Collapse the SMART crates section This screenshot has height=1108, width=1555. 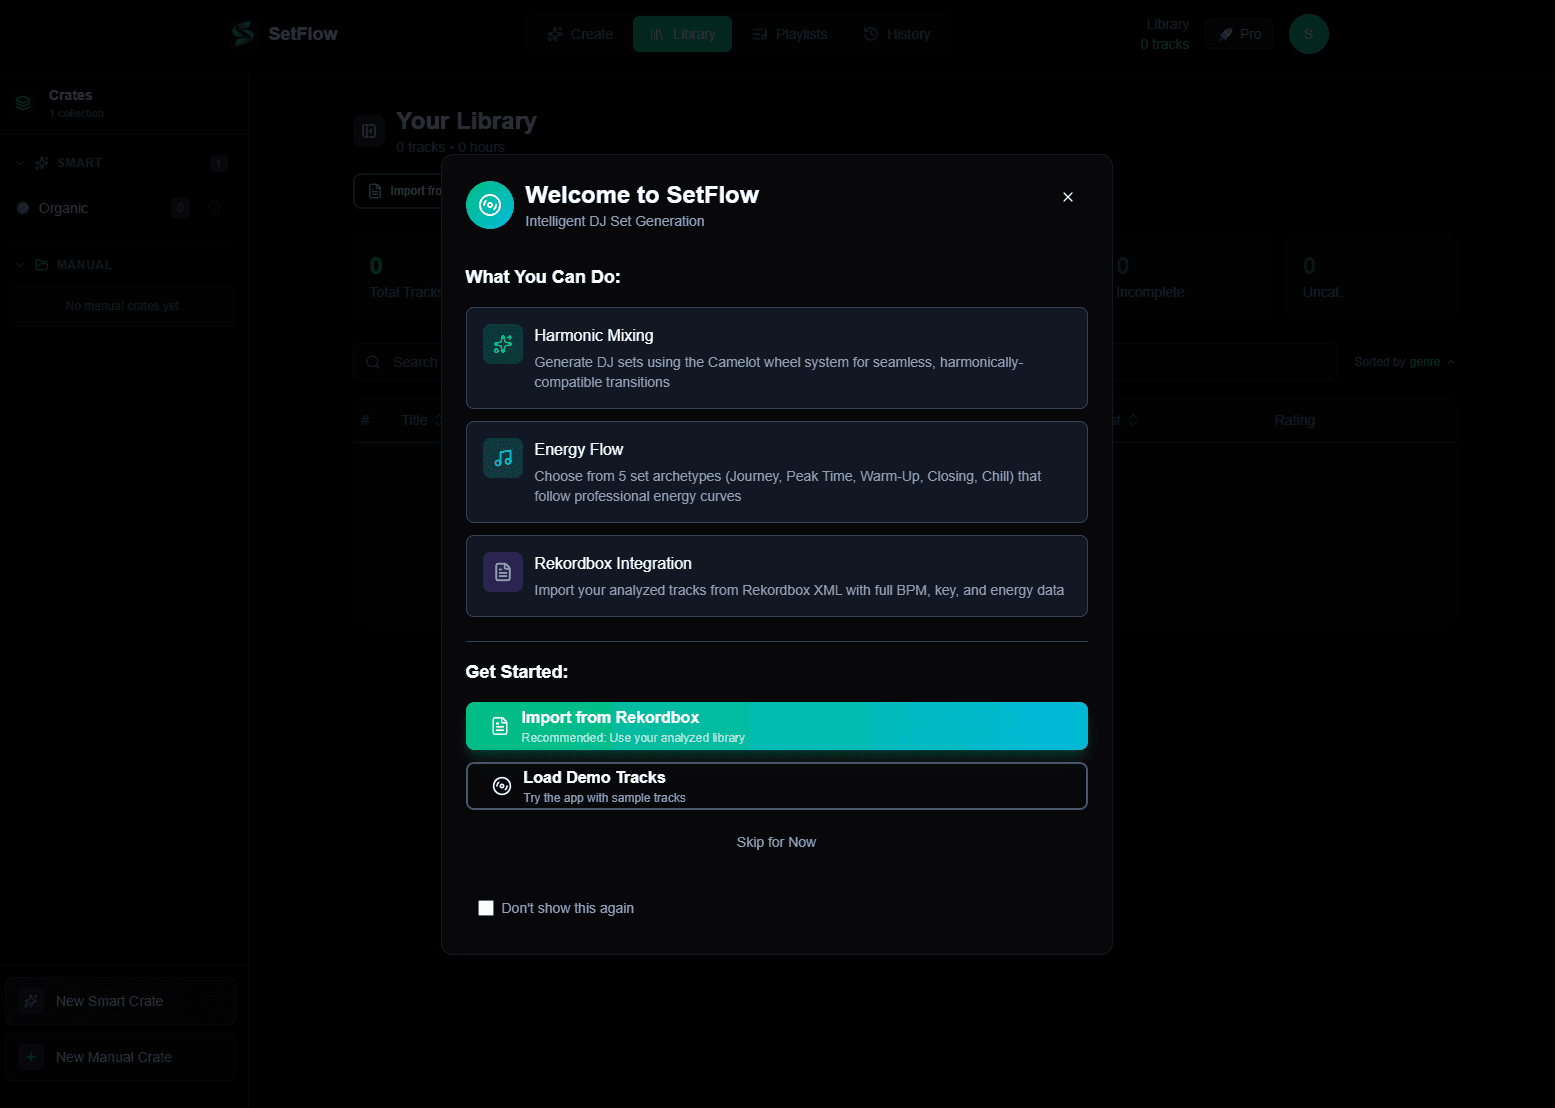coord(19,162)
